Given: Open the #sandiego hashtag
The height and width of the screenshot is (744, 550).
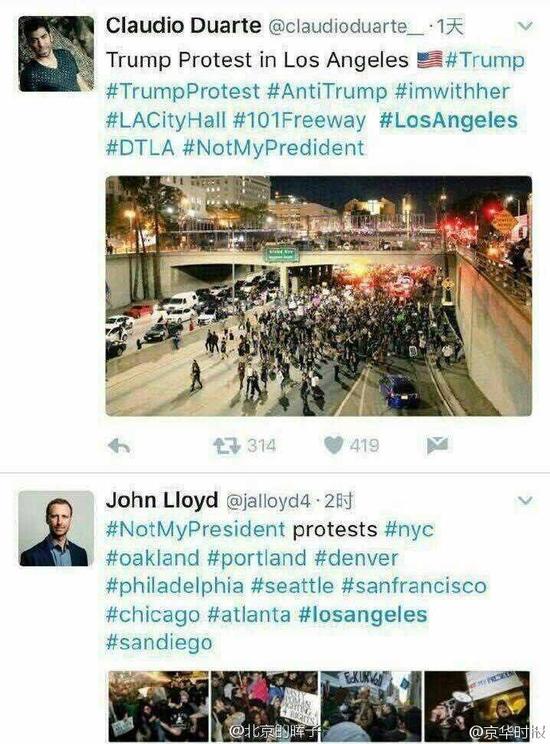Looking at the screenshot, I should click(x=159, y=643).
